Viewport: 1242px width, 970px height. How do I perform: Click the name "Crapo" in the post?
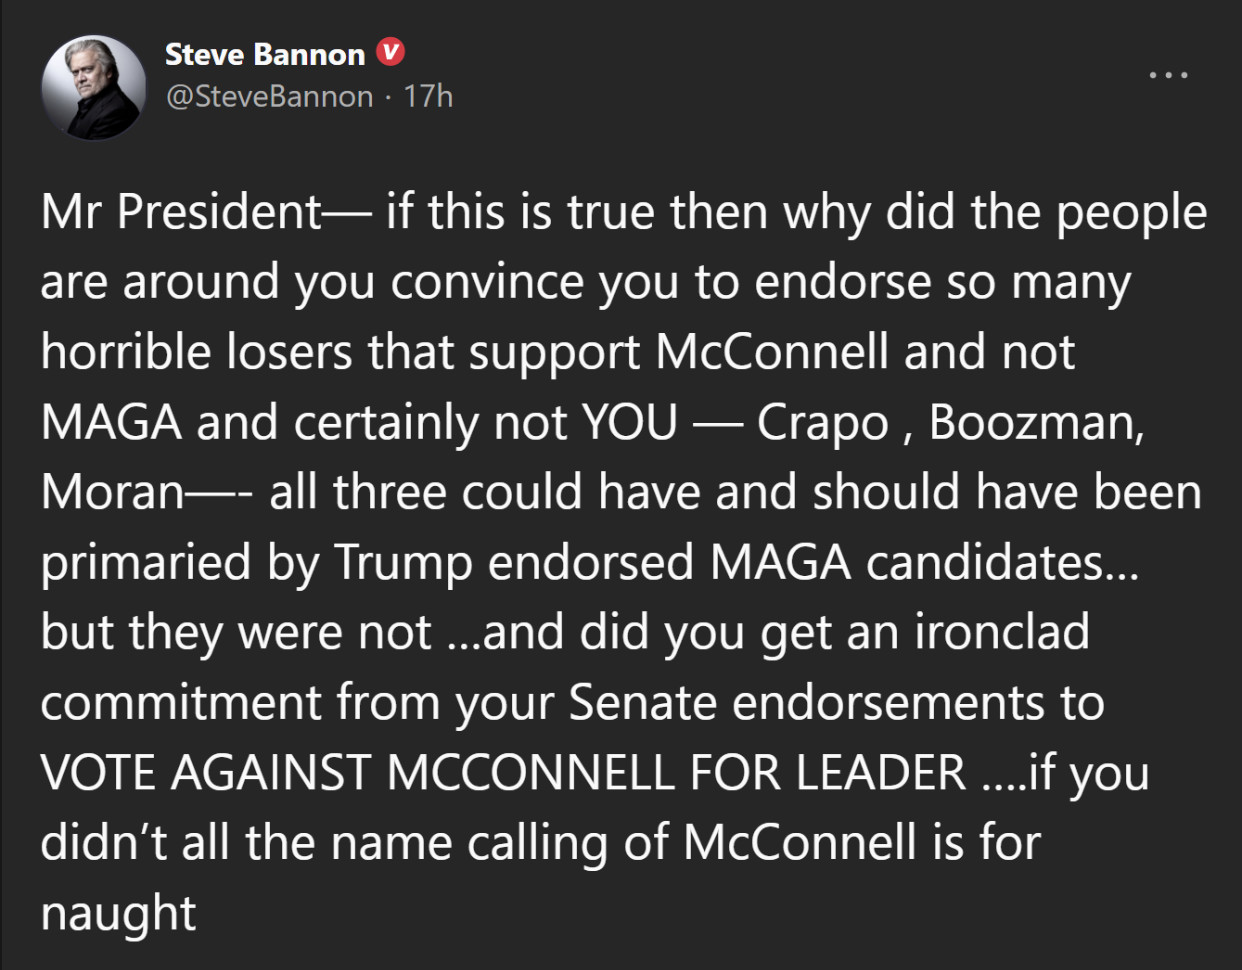[x=822, y=422]
